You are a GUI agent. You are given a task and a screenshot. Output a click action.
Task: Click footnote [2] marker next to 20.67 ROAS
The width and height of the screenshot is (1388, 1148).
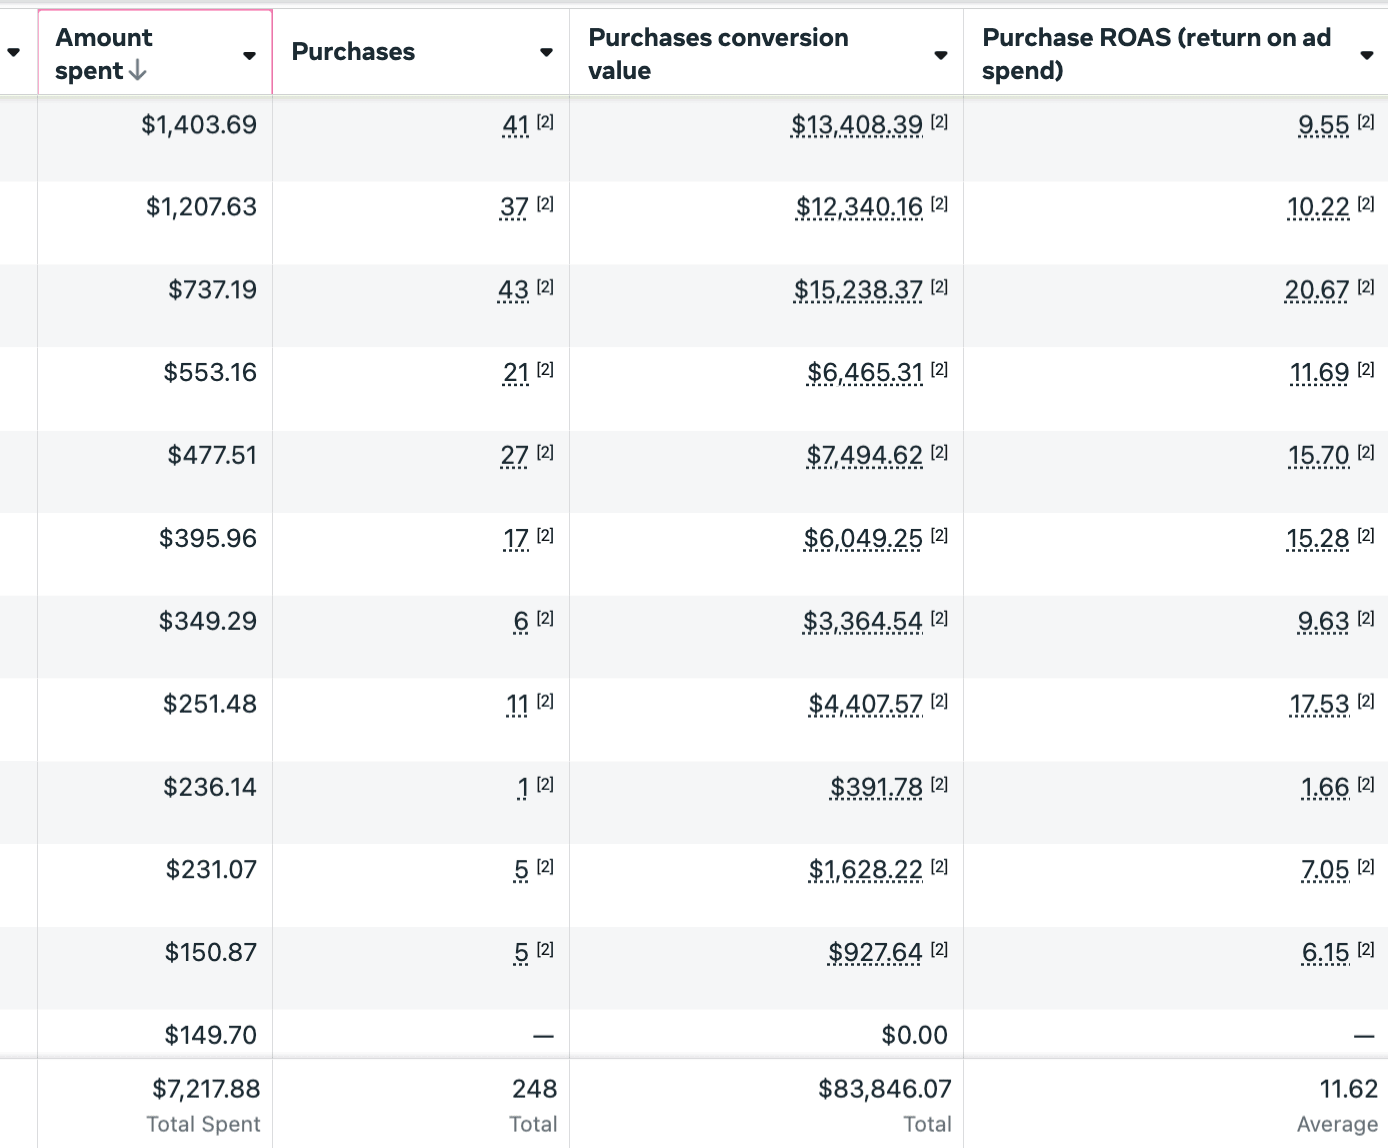coord(1366,287)
